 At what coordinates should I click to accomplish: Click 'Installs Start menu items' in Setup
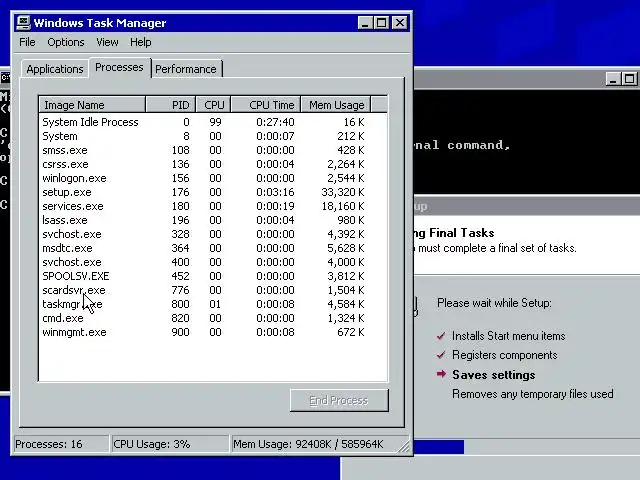click(x=509, y=336)
